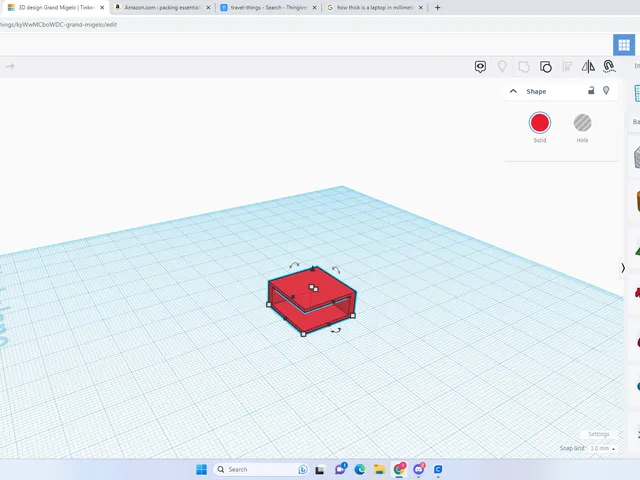Open the blue C app on the taskbar
640x480 pixels.
coord(438,469)
